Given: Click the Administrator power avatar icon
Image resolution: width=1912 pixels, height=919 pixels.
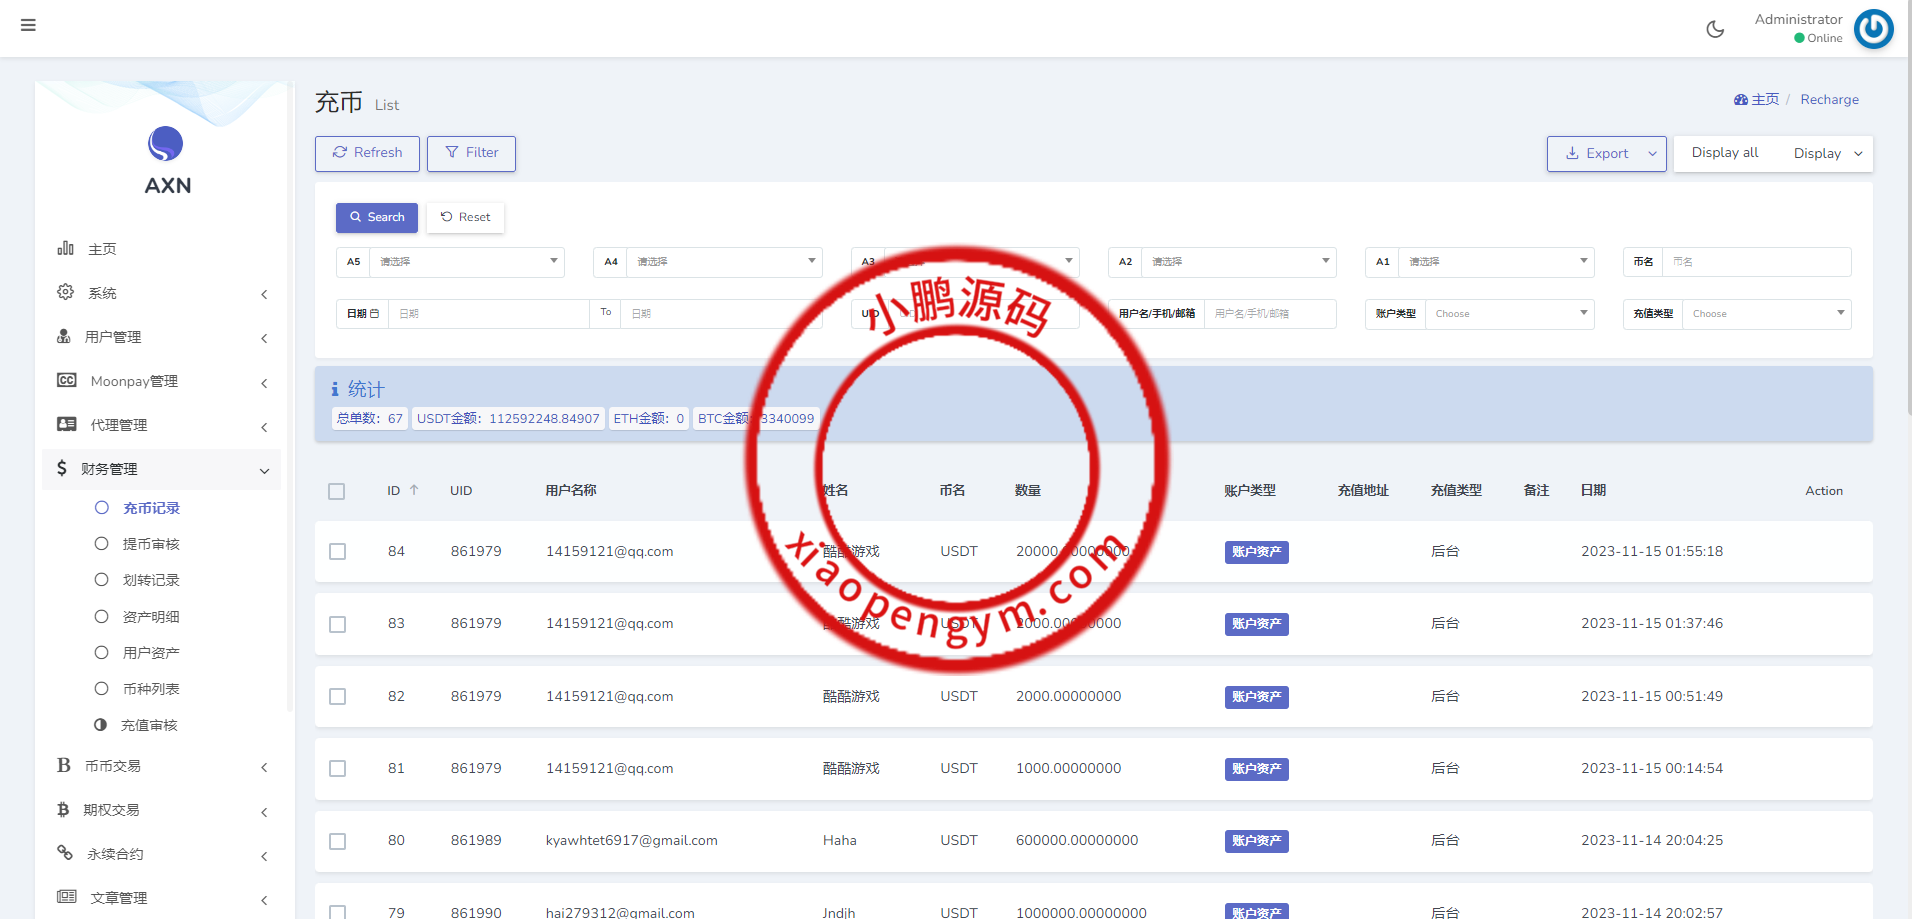Looking at the screenshot, I should coord(1873,29).
